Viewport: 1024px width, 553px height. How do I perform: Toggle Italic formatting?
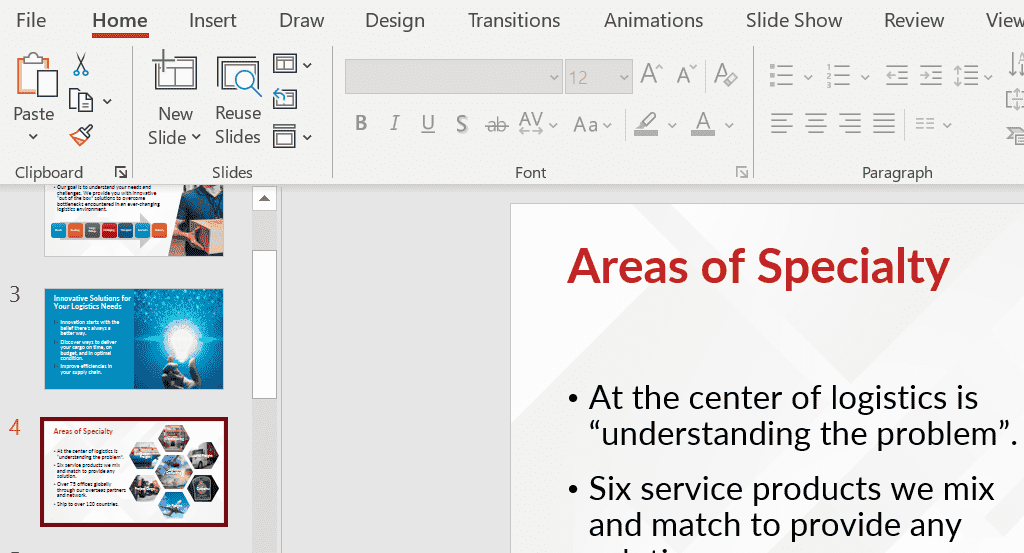[x=394, y=125]
